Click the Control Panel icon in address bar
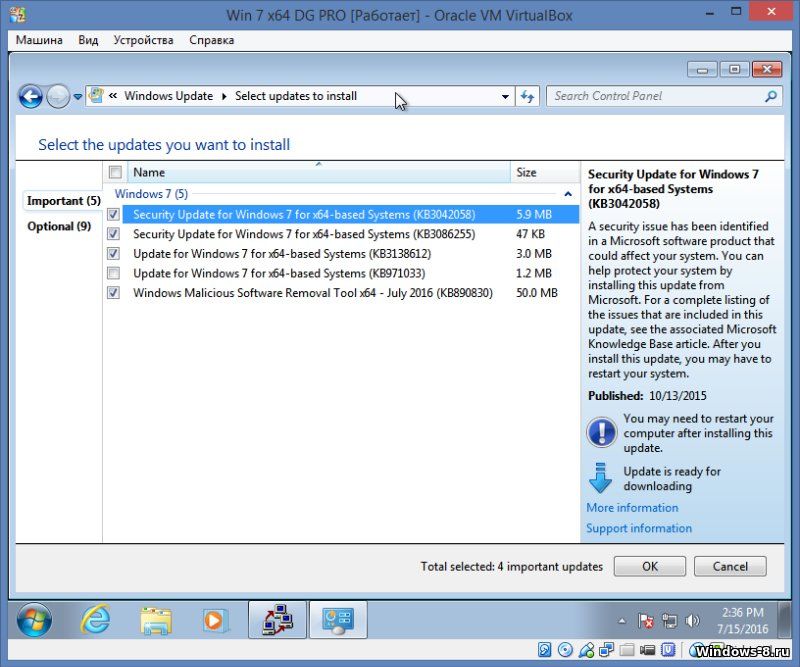 pos(95,95)
